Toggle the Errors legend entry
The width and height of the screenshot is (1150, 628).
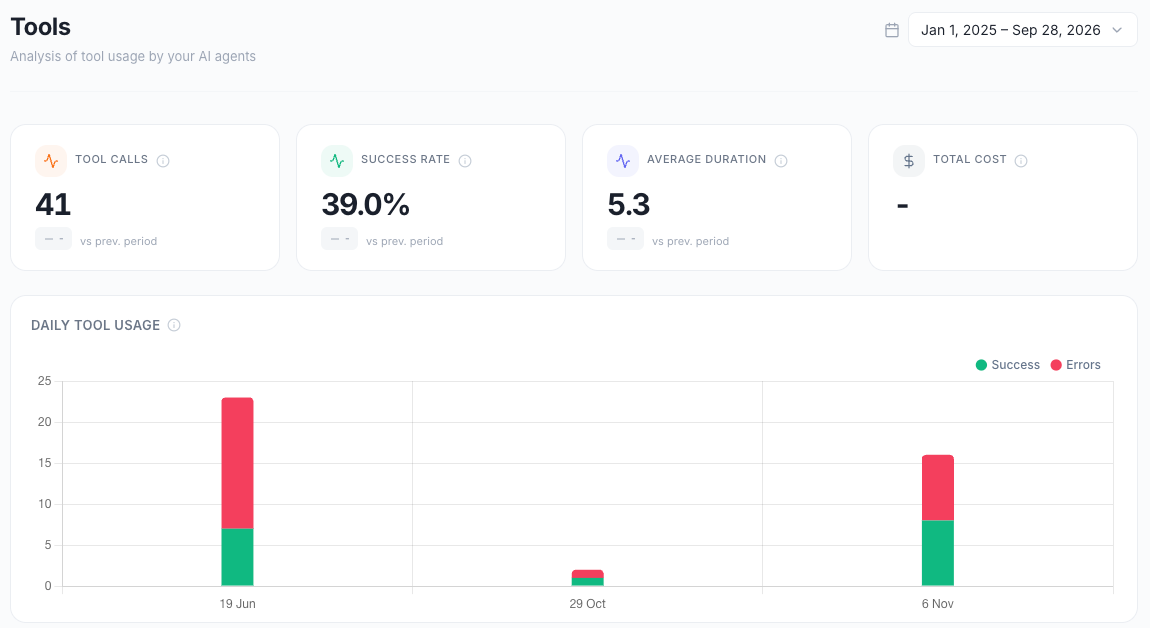tap(1076, 365)
